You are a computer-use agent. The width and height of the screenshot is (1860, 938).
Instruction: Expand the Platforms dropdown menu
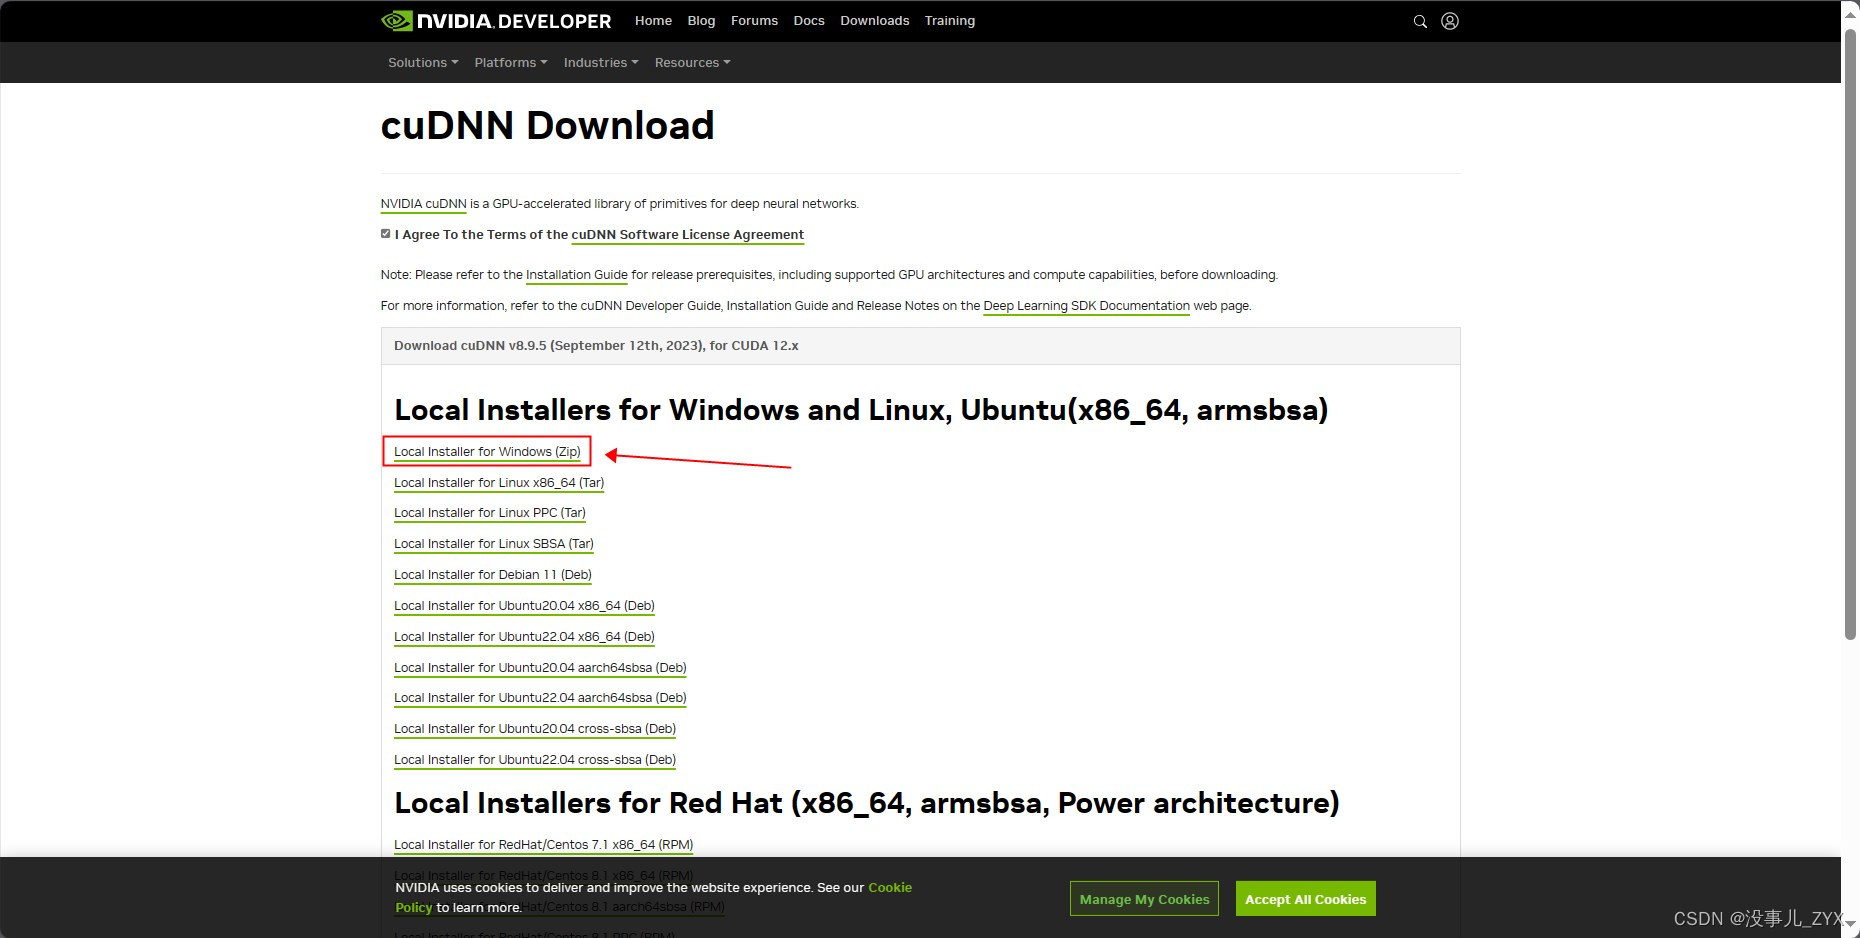(510, 62)
